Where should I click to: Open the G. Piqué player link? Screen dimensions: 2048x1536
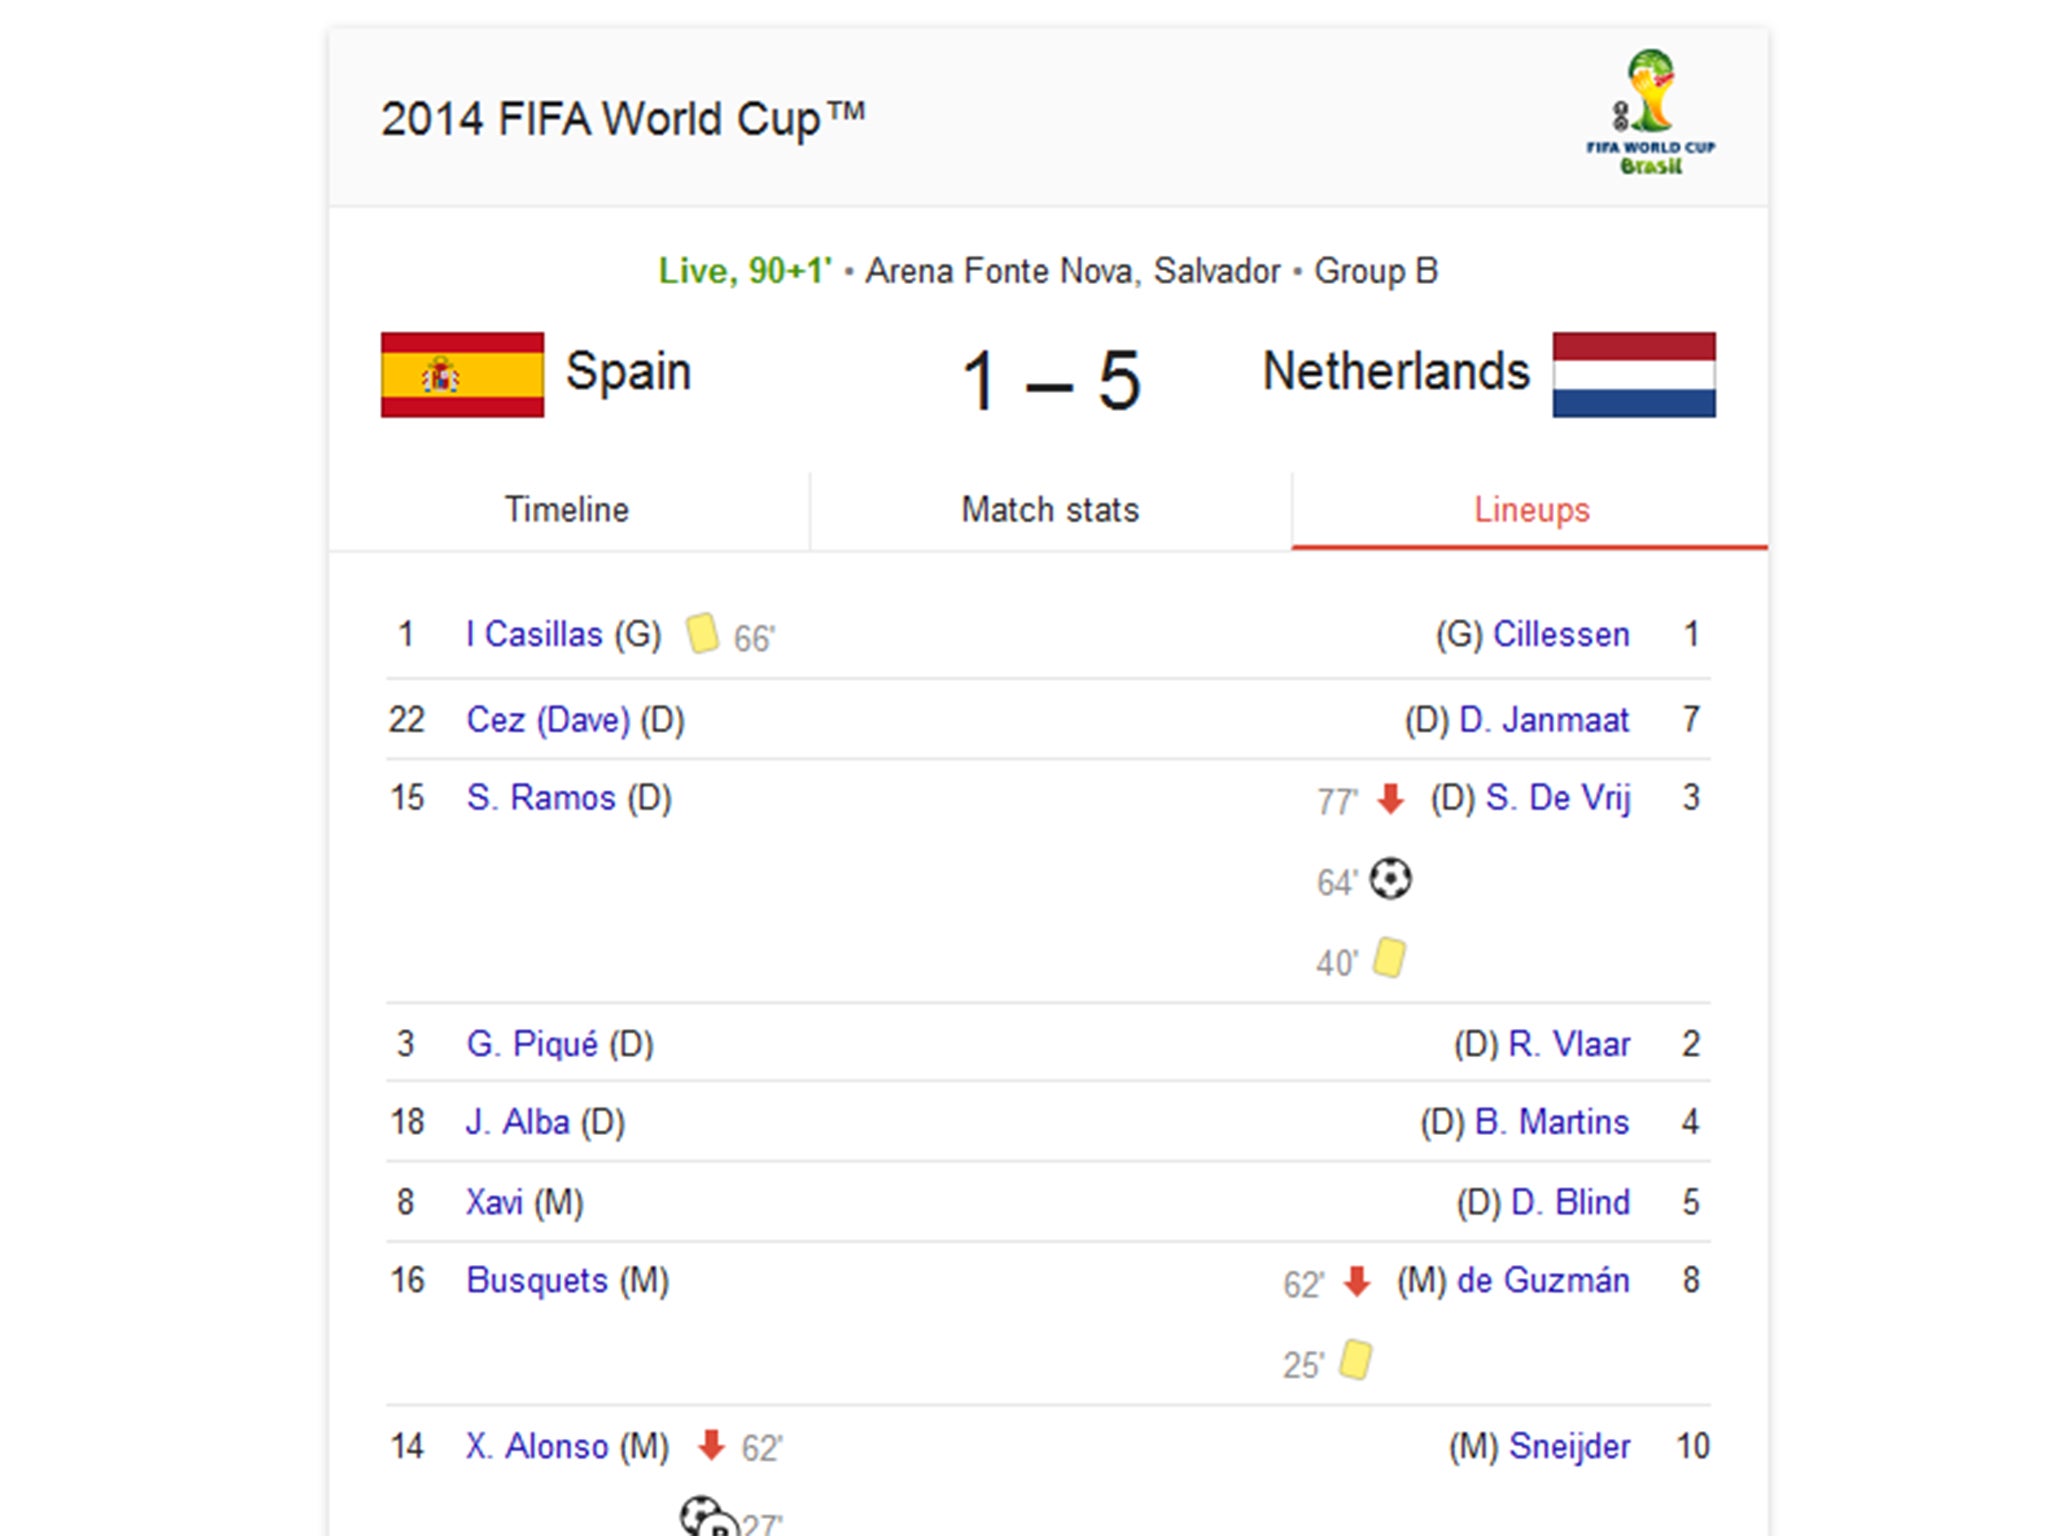point(532,1044)
